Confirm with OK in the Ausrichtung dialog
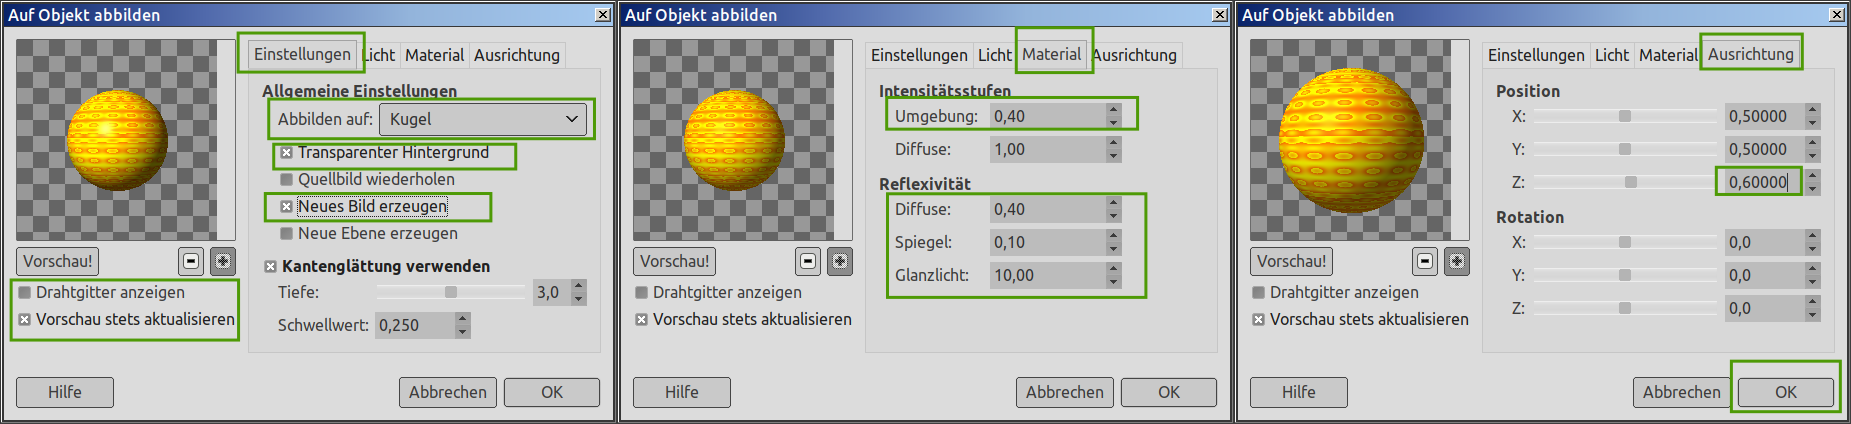 click(x=1786, y=392)
